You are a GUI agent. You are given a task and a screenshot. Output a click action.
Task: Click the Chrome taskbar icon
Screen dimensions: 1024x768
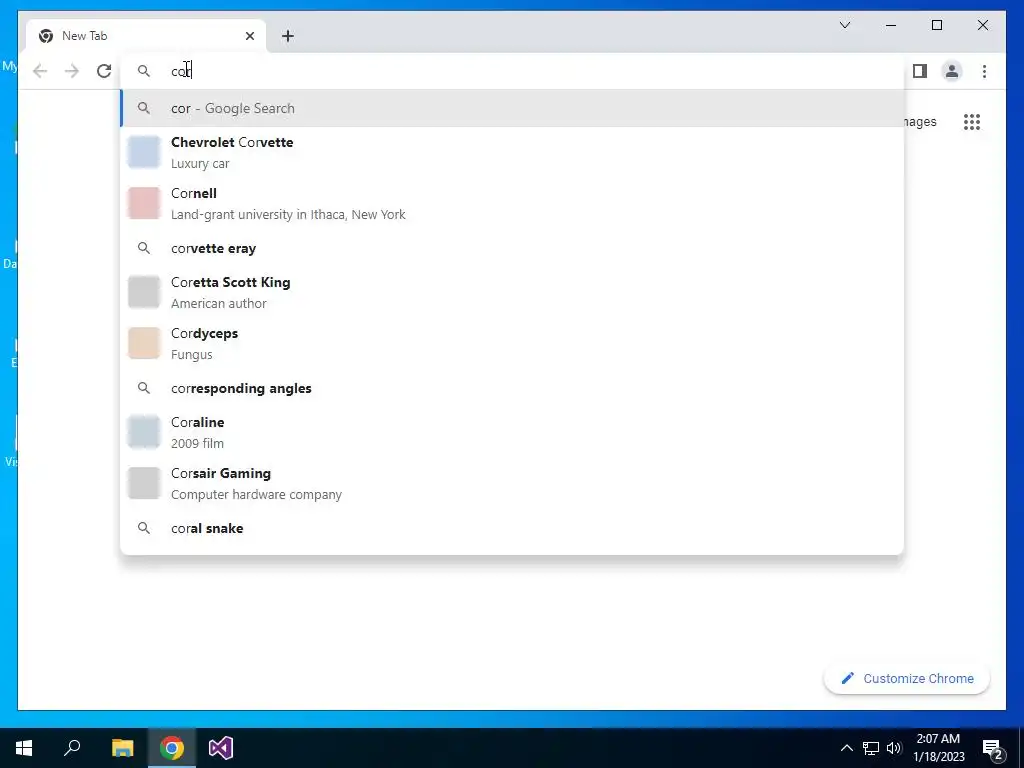[x=172, y=748]
